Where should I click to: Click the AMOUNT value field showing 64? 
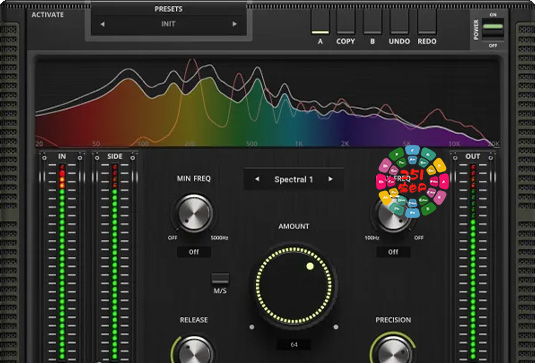tap(294, 345)
